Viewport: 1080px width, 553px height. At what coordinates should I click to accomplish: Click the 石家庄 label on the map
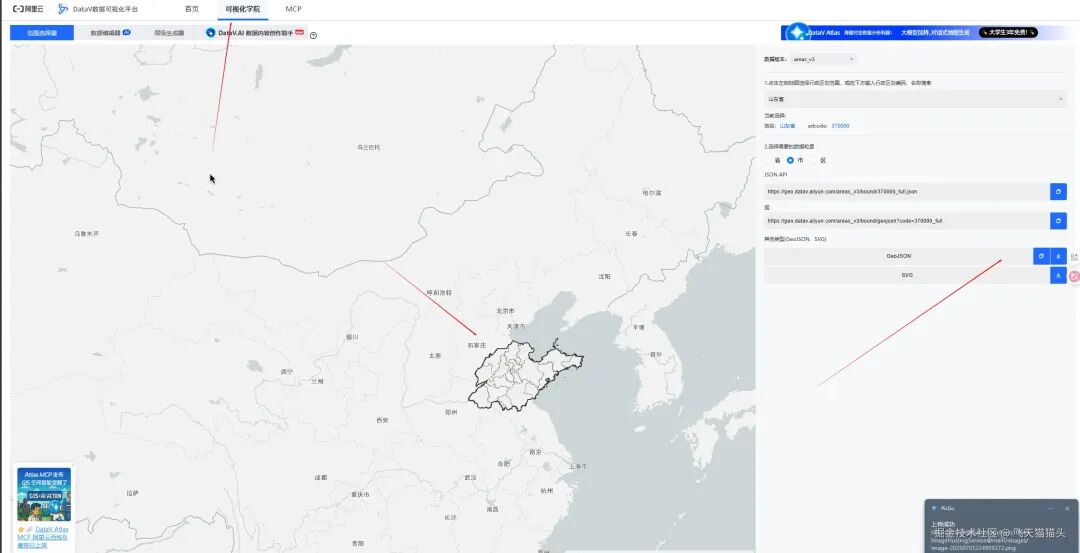477,344
